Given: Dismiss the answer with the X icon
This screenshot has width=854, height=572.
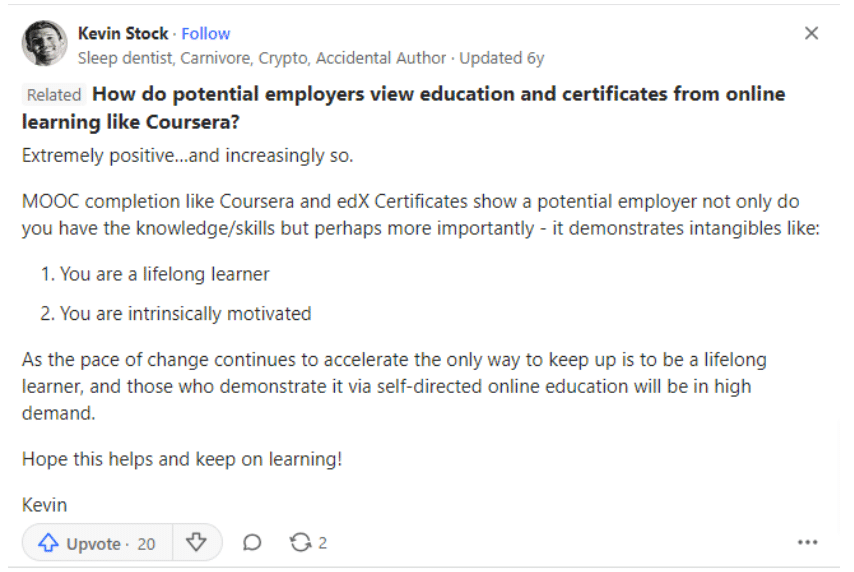Looking at the screenshot, I should 812,33.
